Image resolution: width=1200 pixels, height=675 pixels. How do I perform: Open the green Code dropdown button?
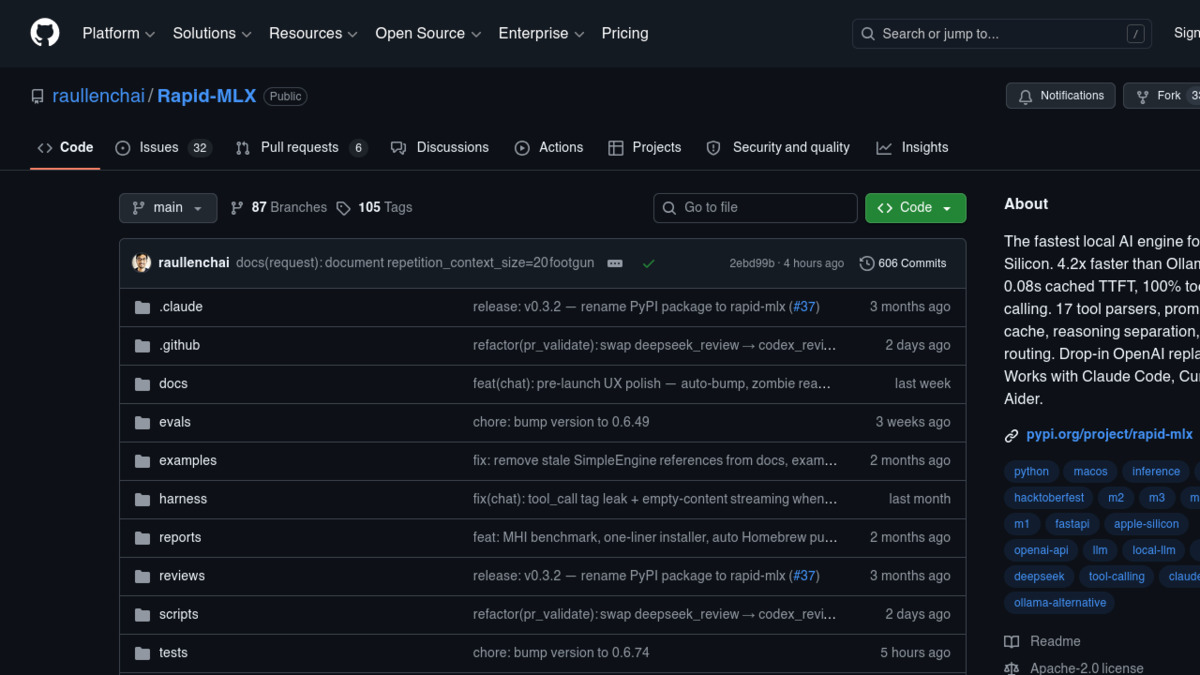tap(915, 208)
